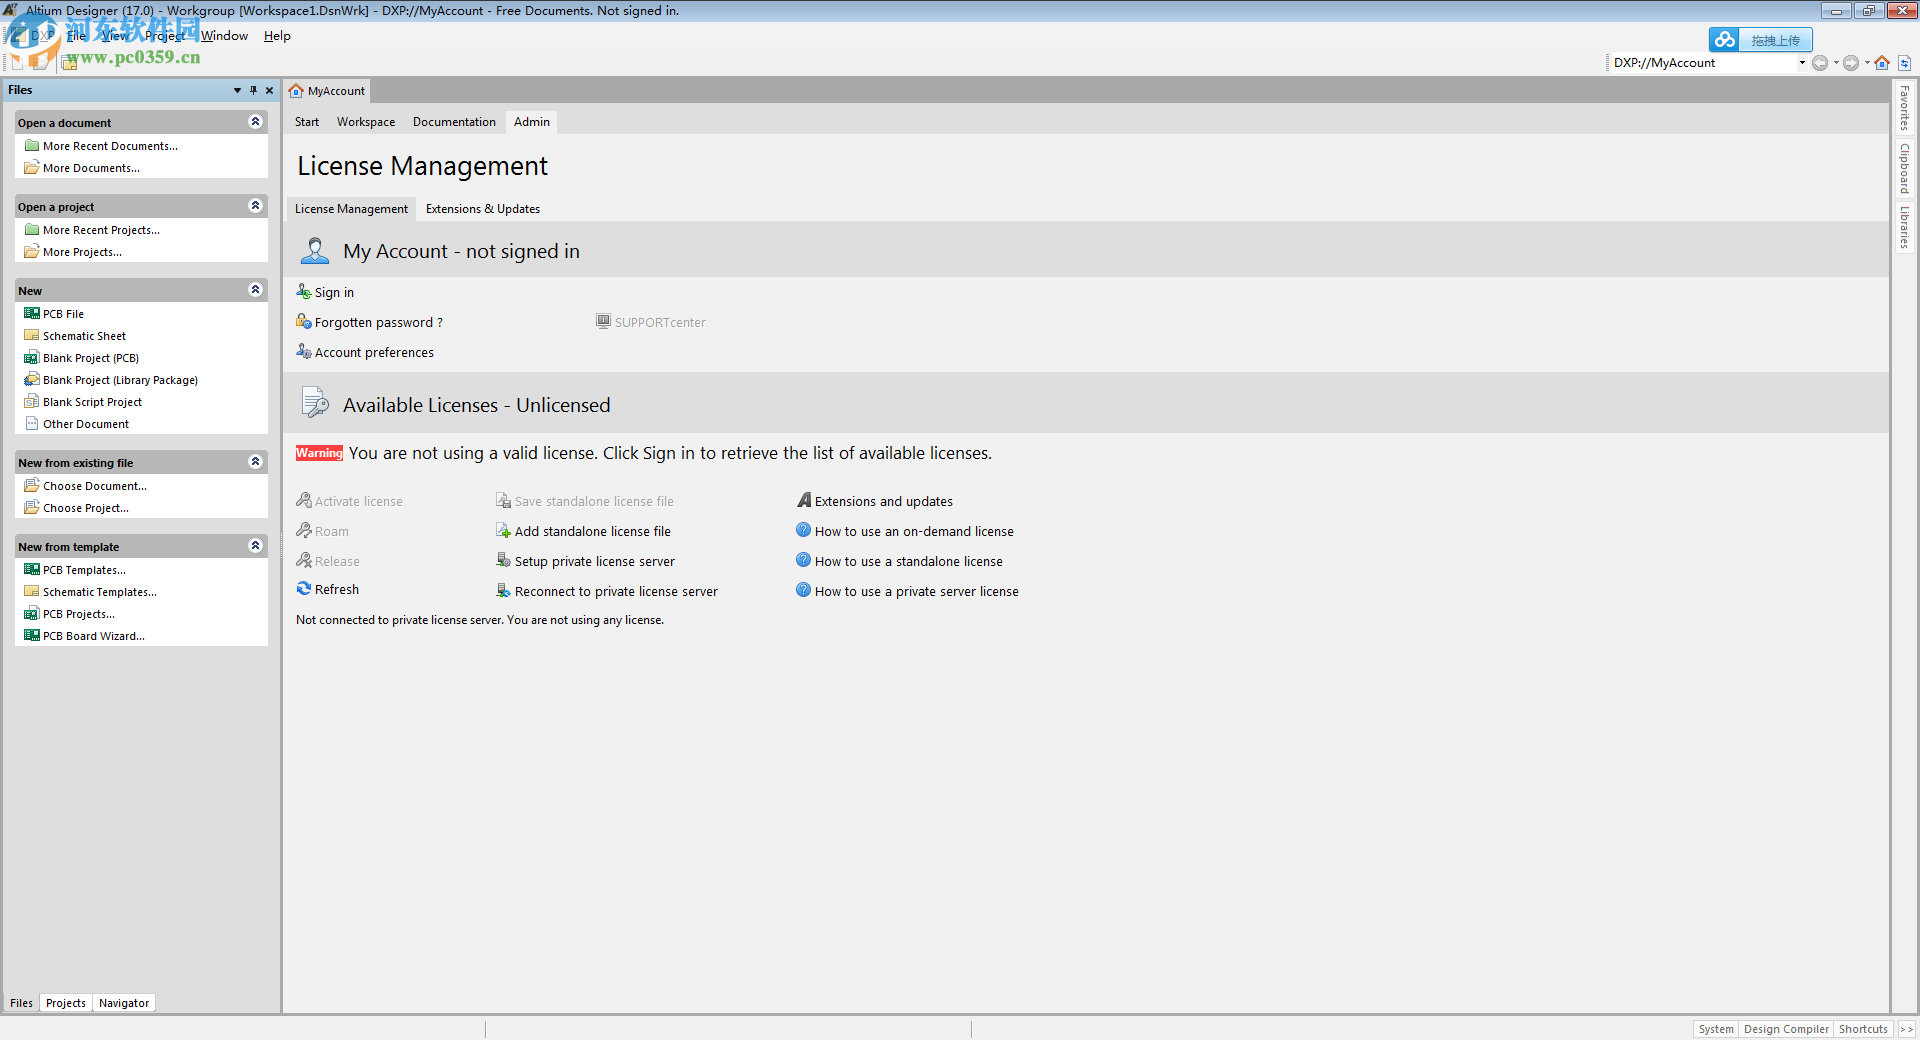This screenshot has width=1920, height=1040.
Task: Click the Add standalone license file icon
Action: tap(504, 530)
